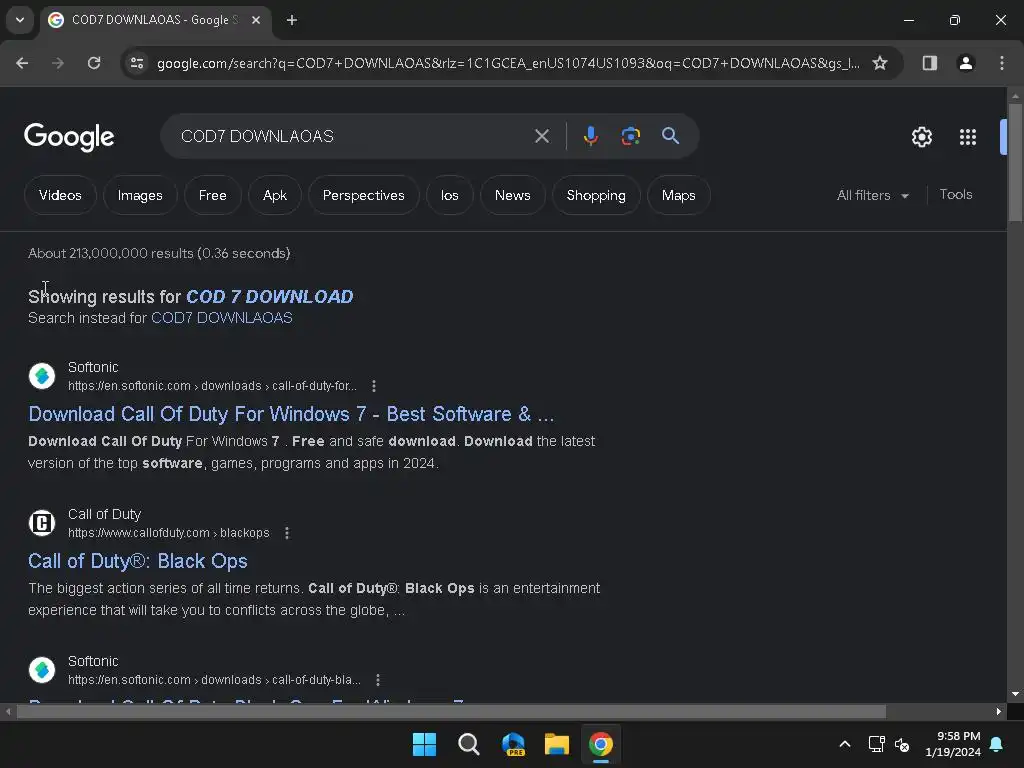
Task: Open the notification bell in tray
Action: click(997, 744)
